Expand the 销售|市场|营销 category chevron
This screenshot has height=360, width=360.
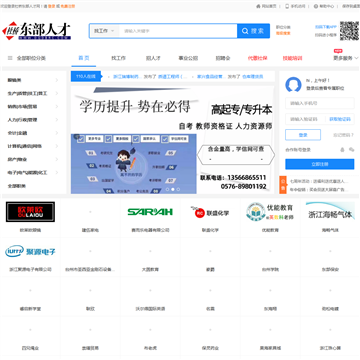(x=57, y=107)
